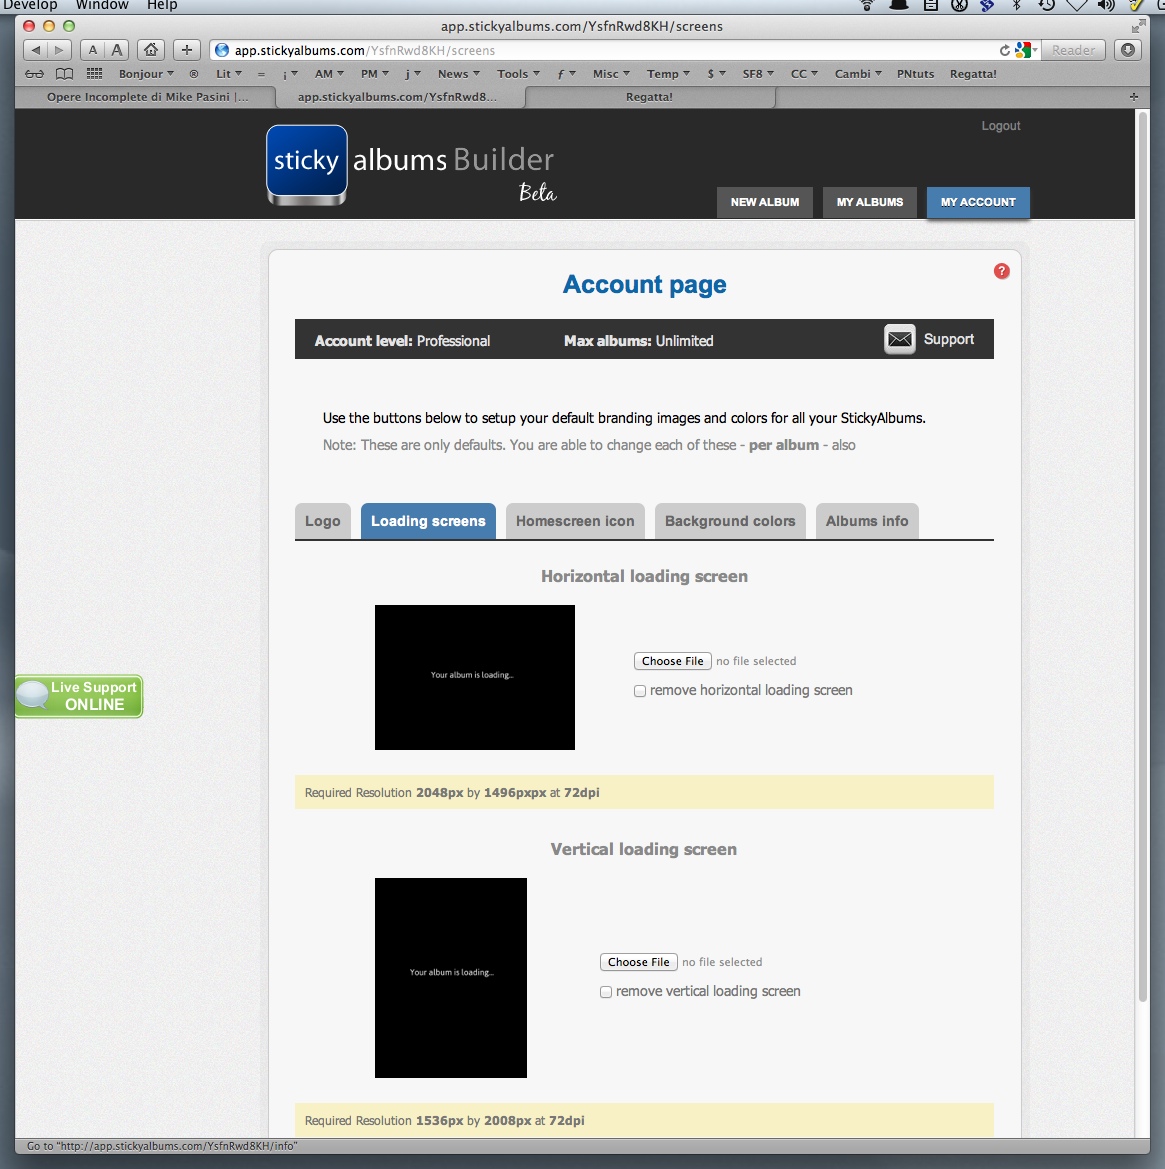Viewport: 1165px width, 1169px height.
Task: Enable remove horizontal loading screen checkbox
Action: (x=640, y=691)
